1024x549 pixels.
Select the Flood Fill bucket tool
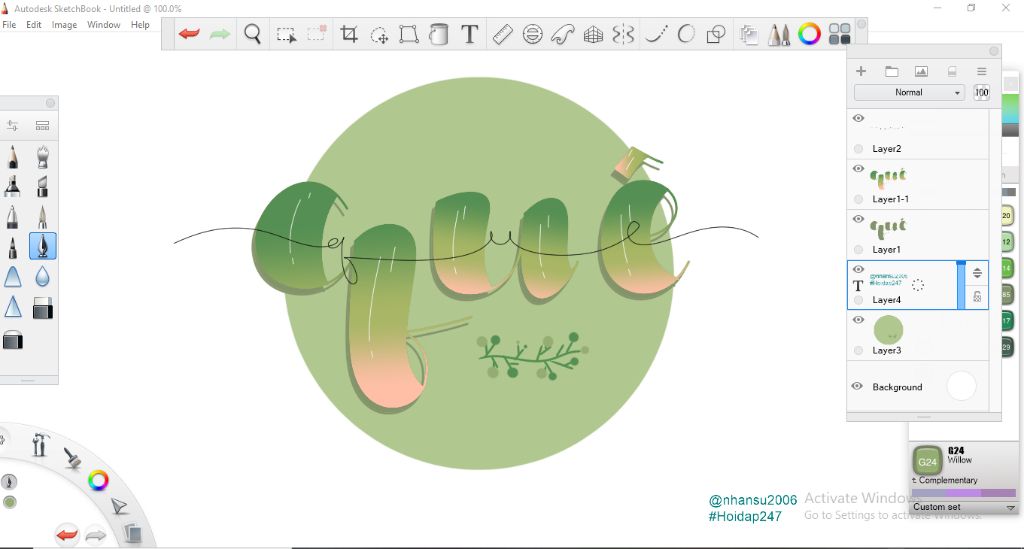(x=439, y=34)
